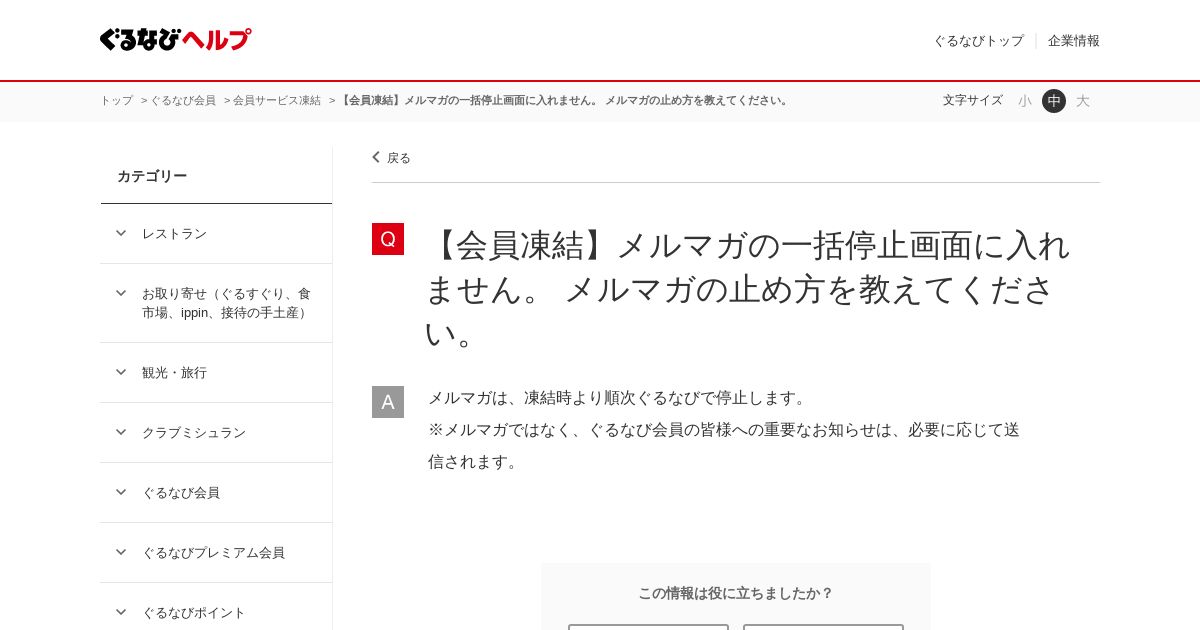1200x630 pixels.
Task: Select ぐるなびプレミアム会員 category label
Action: click(213, 553)
